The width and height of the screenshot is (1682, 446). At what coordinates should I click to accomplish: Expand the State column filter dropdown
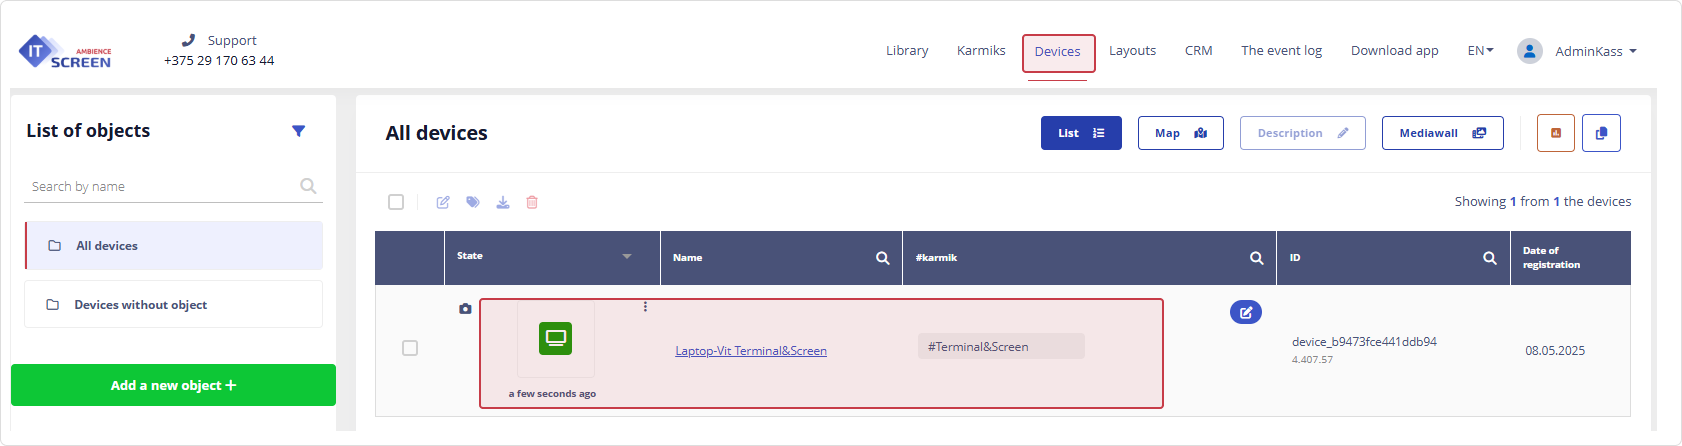pyautogui.click(x=627, y=257)
